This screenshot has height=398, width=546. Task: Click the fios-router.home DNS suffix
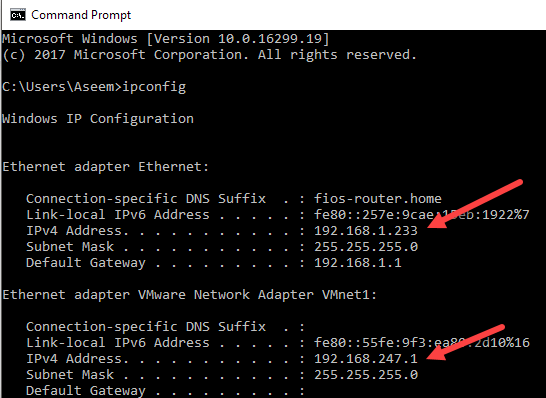pyautogui.click(x=378, y=198)
